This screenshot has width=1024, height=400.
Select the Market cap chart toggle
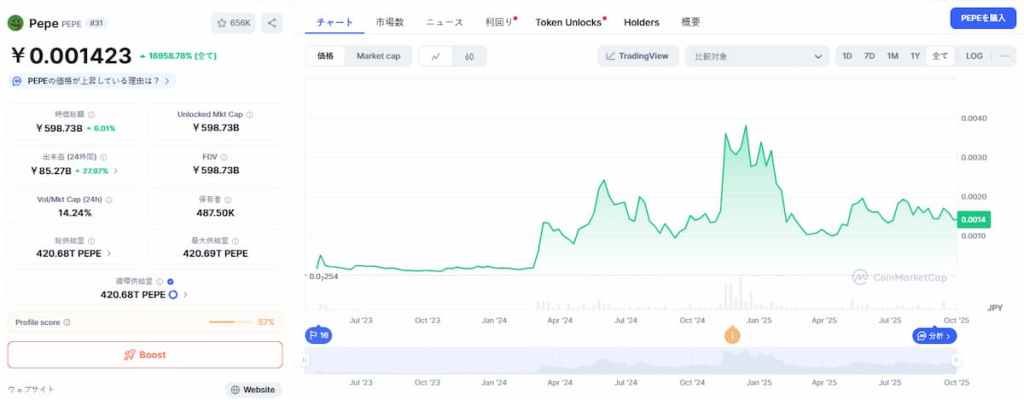[378, 56]
